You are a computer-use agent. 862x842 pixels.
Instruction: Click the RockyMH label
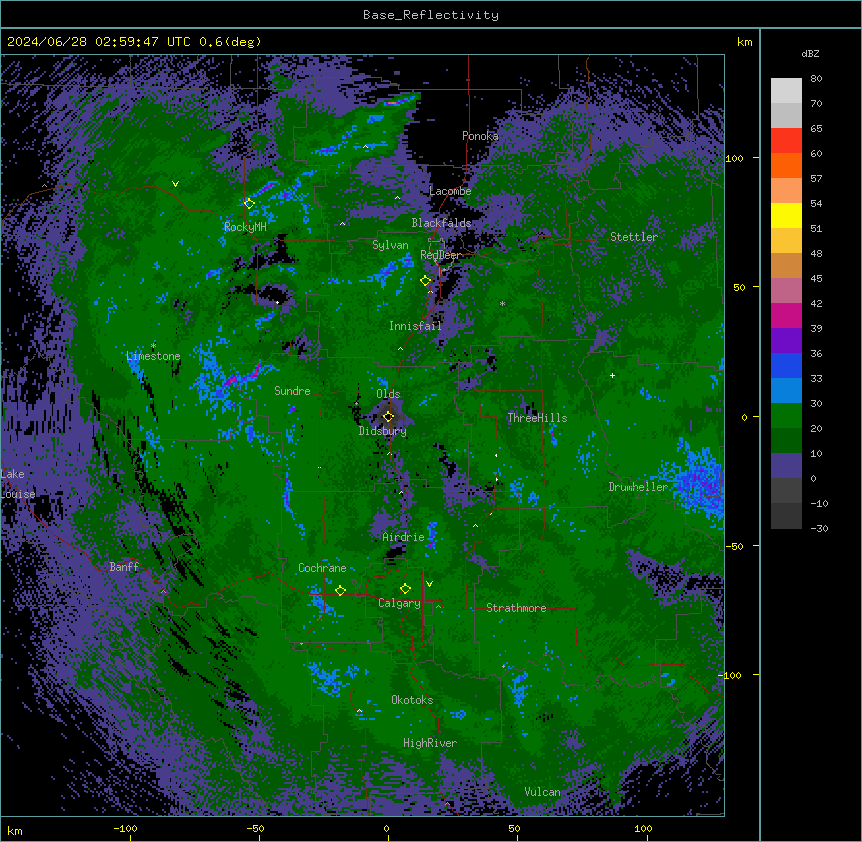pos(245,227)
